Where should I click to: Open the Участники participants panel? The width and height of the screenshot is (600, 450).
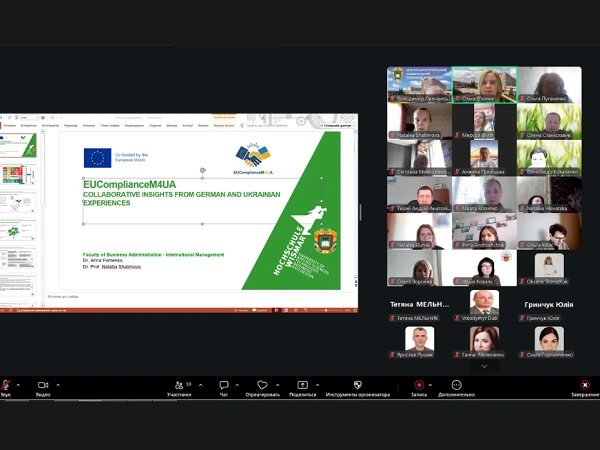pyautogui.click(x=178, y=385)
